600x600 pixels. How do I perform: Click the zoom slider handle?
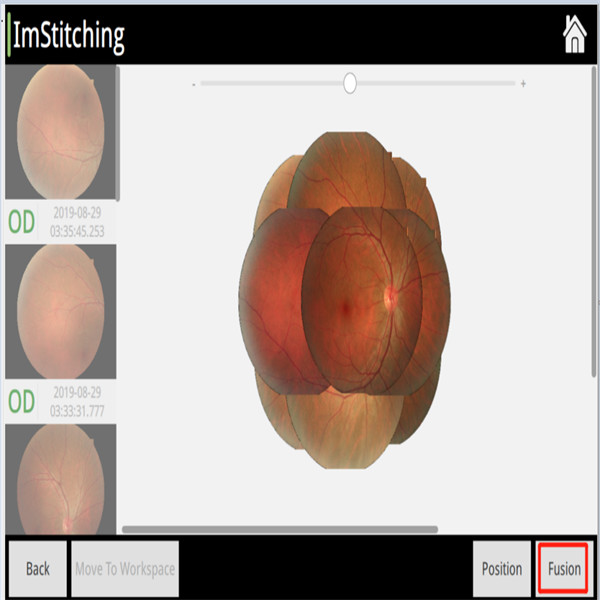(350, 84)
